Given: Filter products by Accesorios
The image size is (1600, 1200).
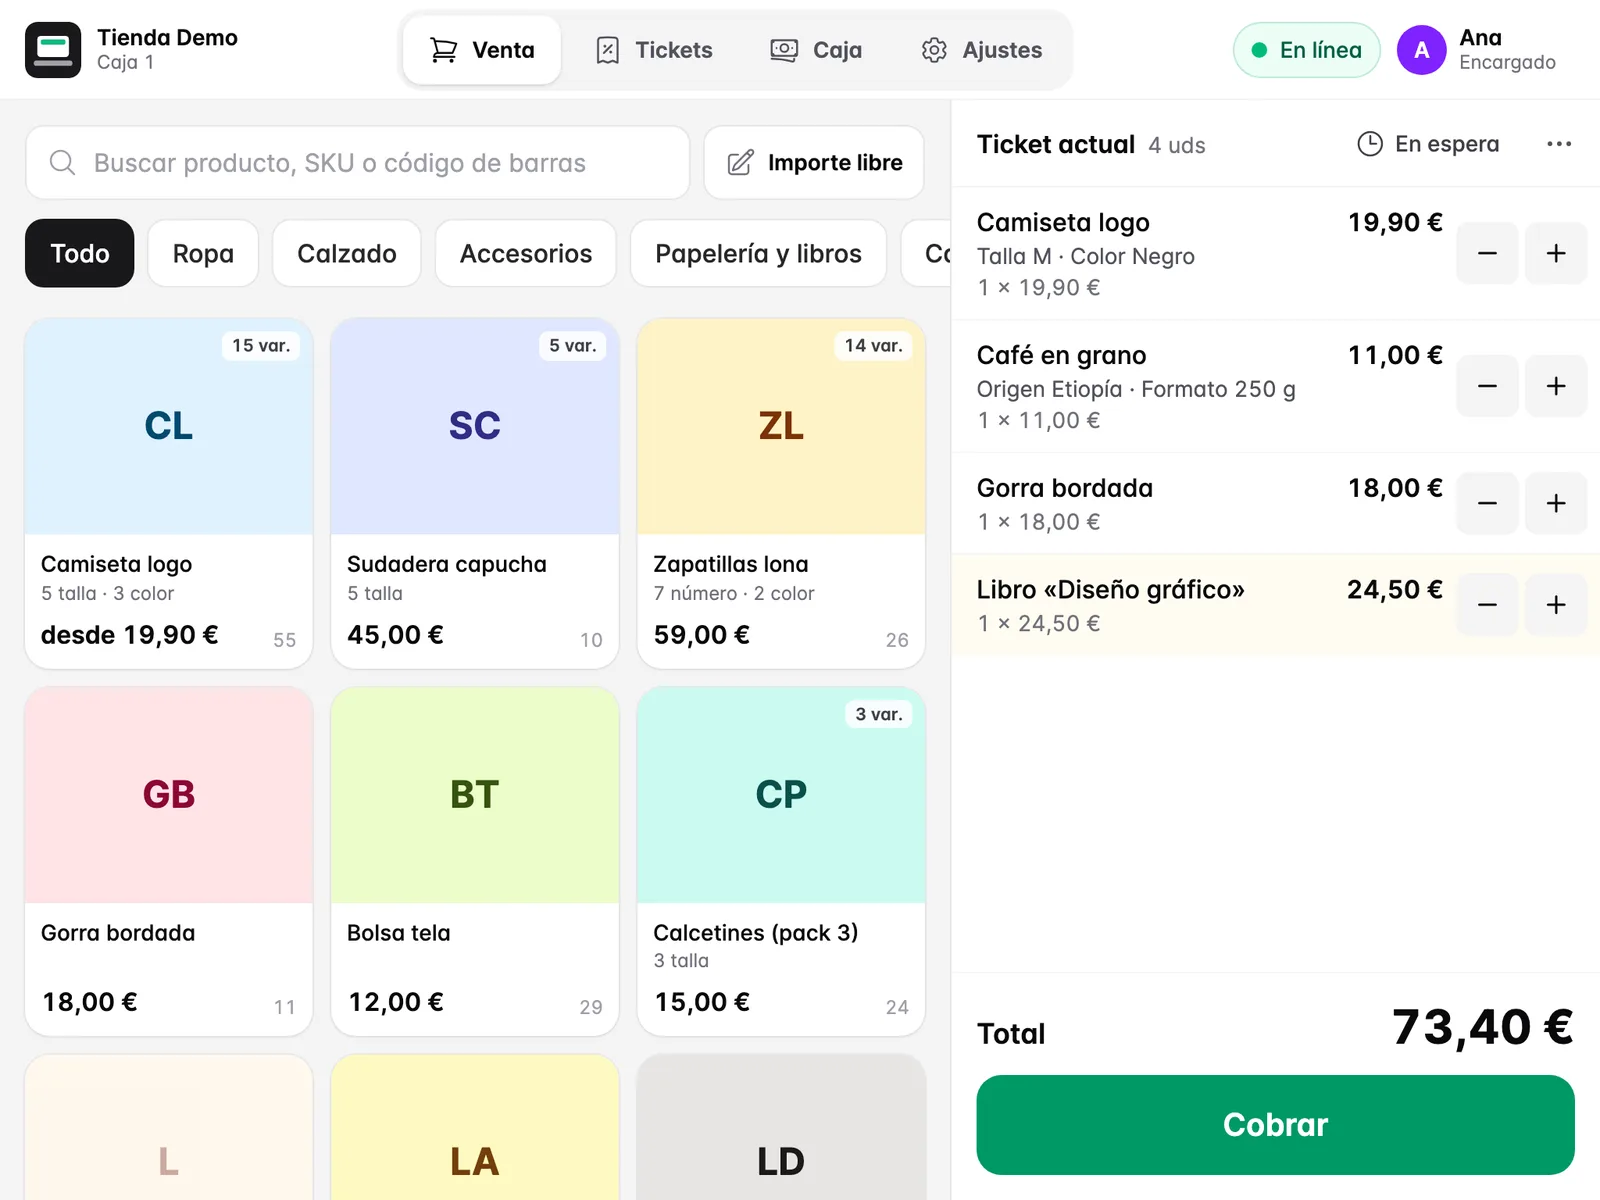Looking at the screenshot, I should click(526, 254).
